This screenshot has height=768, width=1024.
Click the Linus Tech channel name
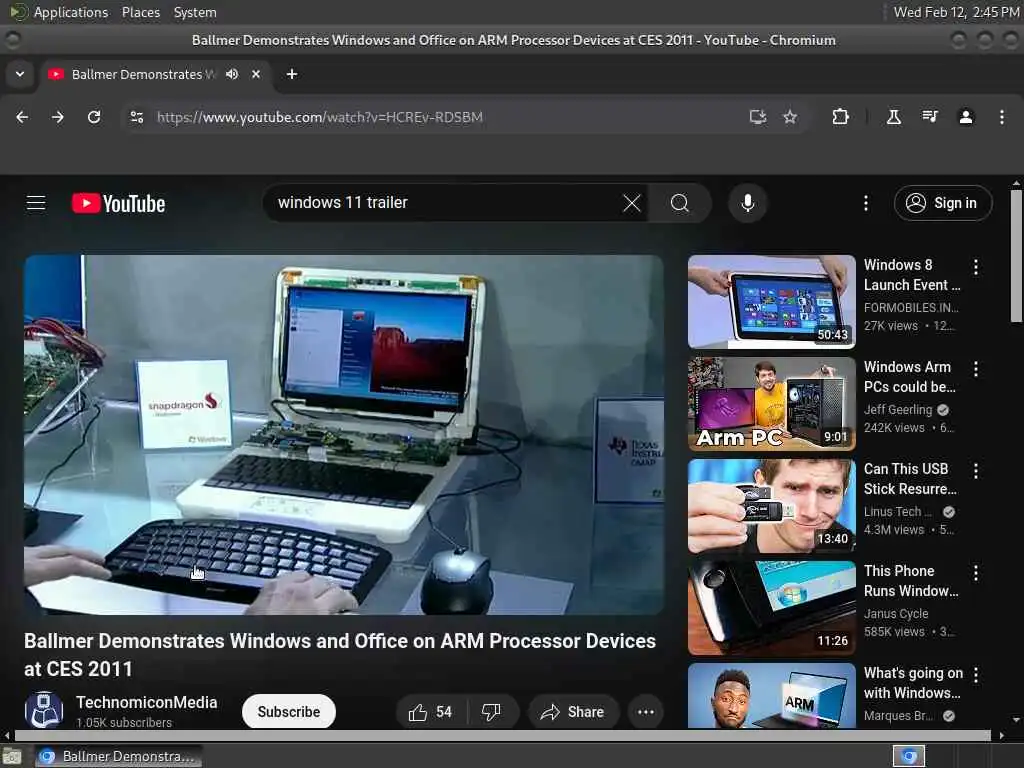point(897,511)
